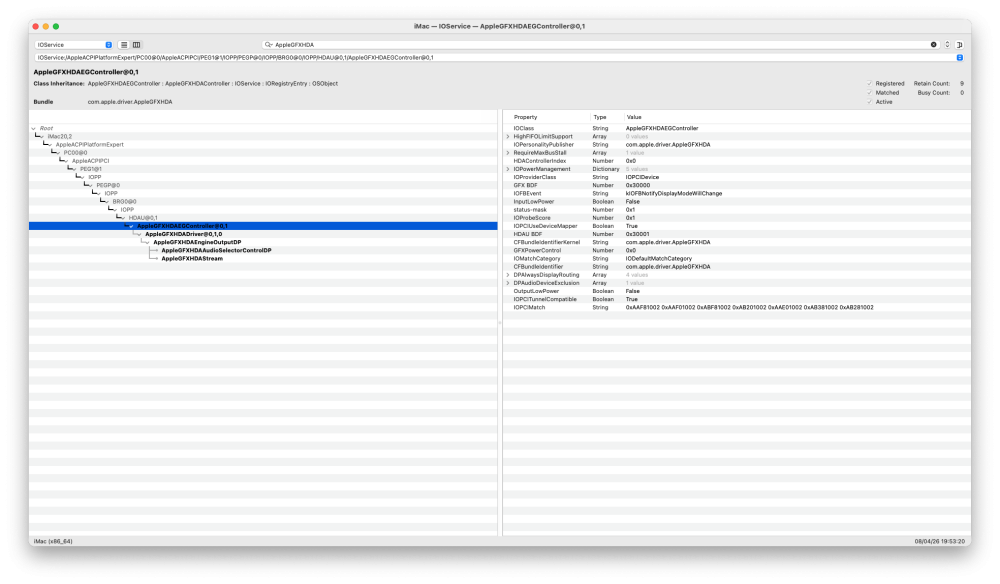Expand RequireMaxBusStall array property
Screen dimensions: 1000x584
click(508, 153)
